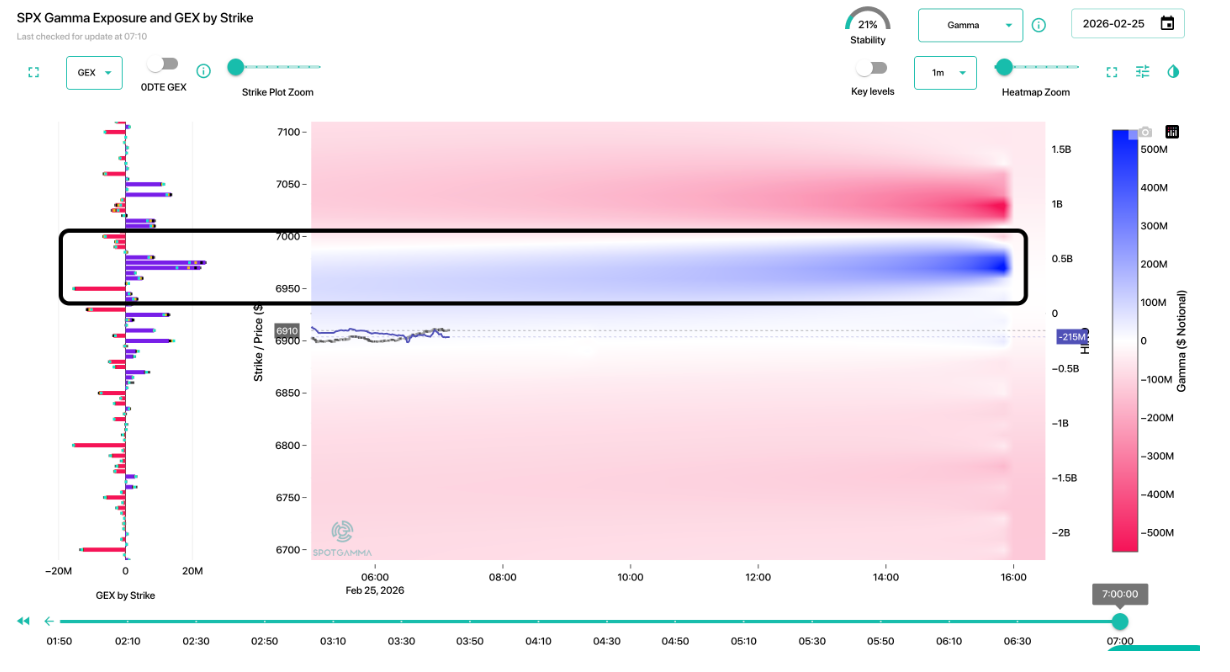Viewport: 1230px width, 672px height.
Task: Open the Gamma dropdown selector
Action: pos(970,24)
